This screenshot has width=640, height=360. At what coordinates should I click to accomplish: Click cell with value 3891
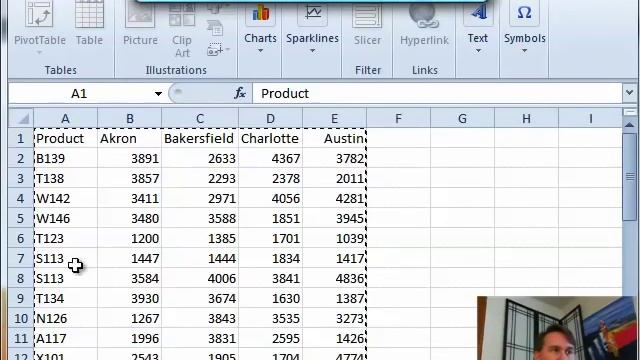coord(129,158)
